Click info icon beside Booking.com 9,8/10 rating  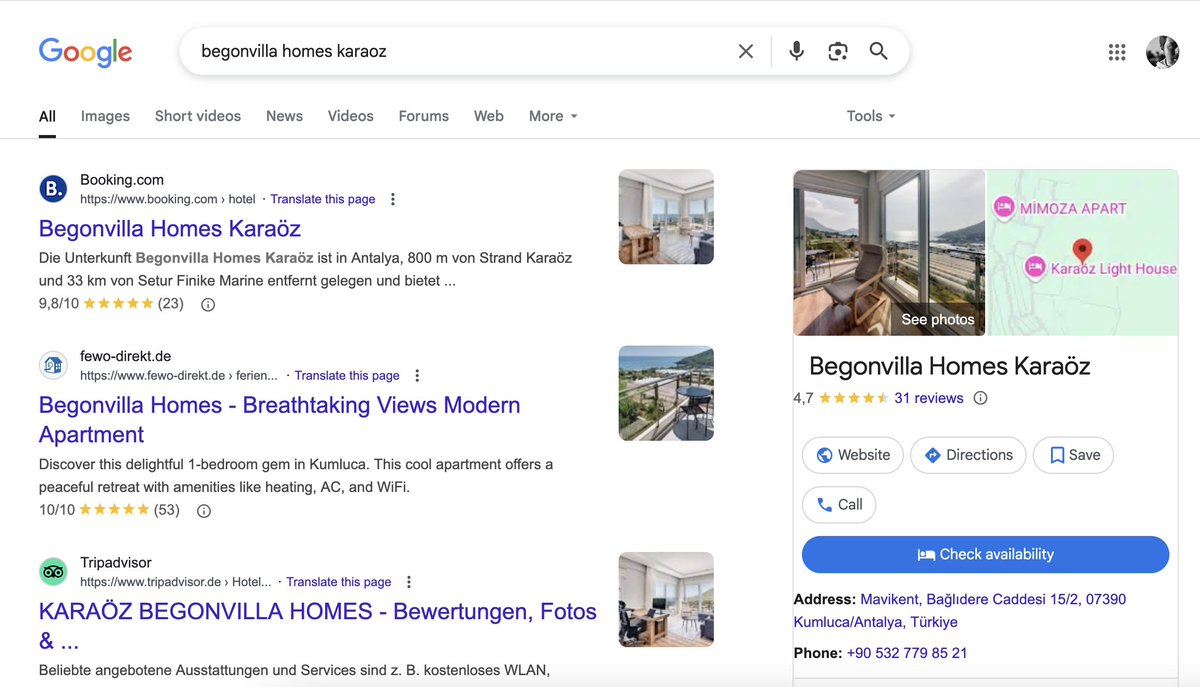tap(208, 304)
